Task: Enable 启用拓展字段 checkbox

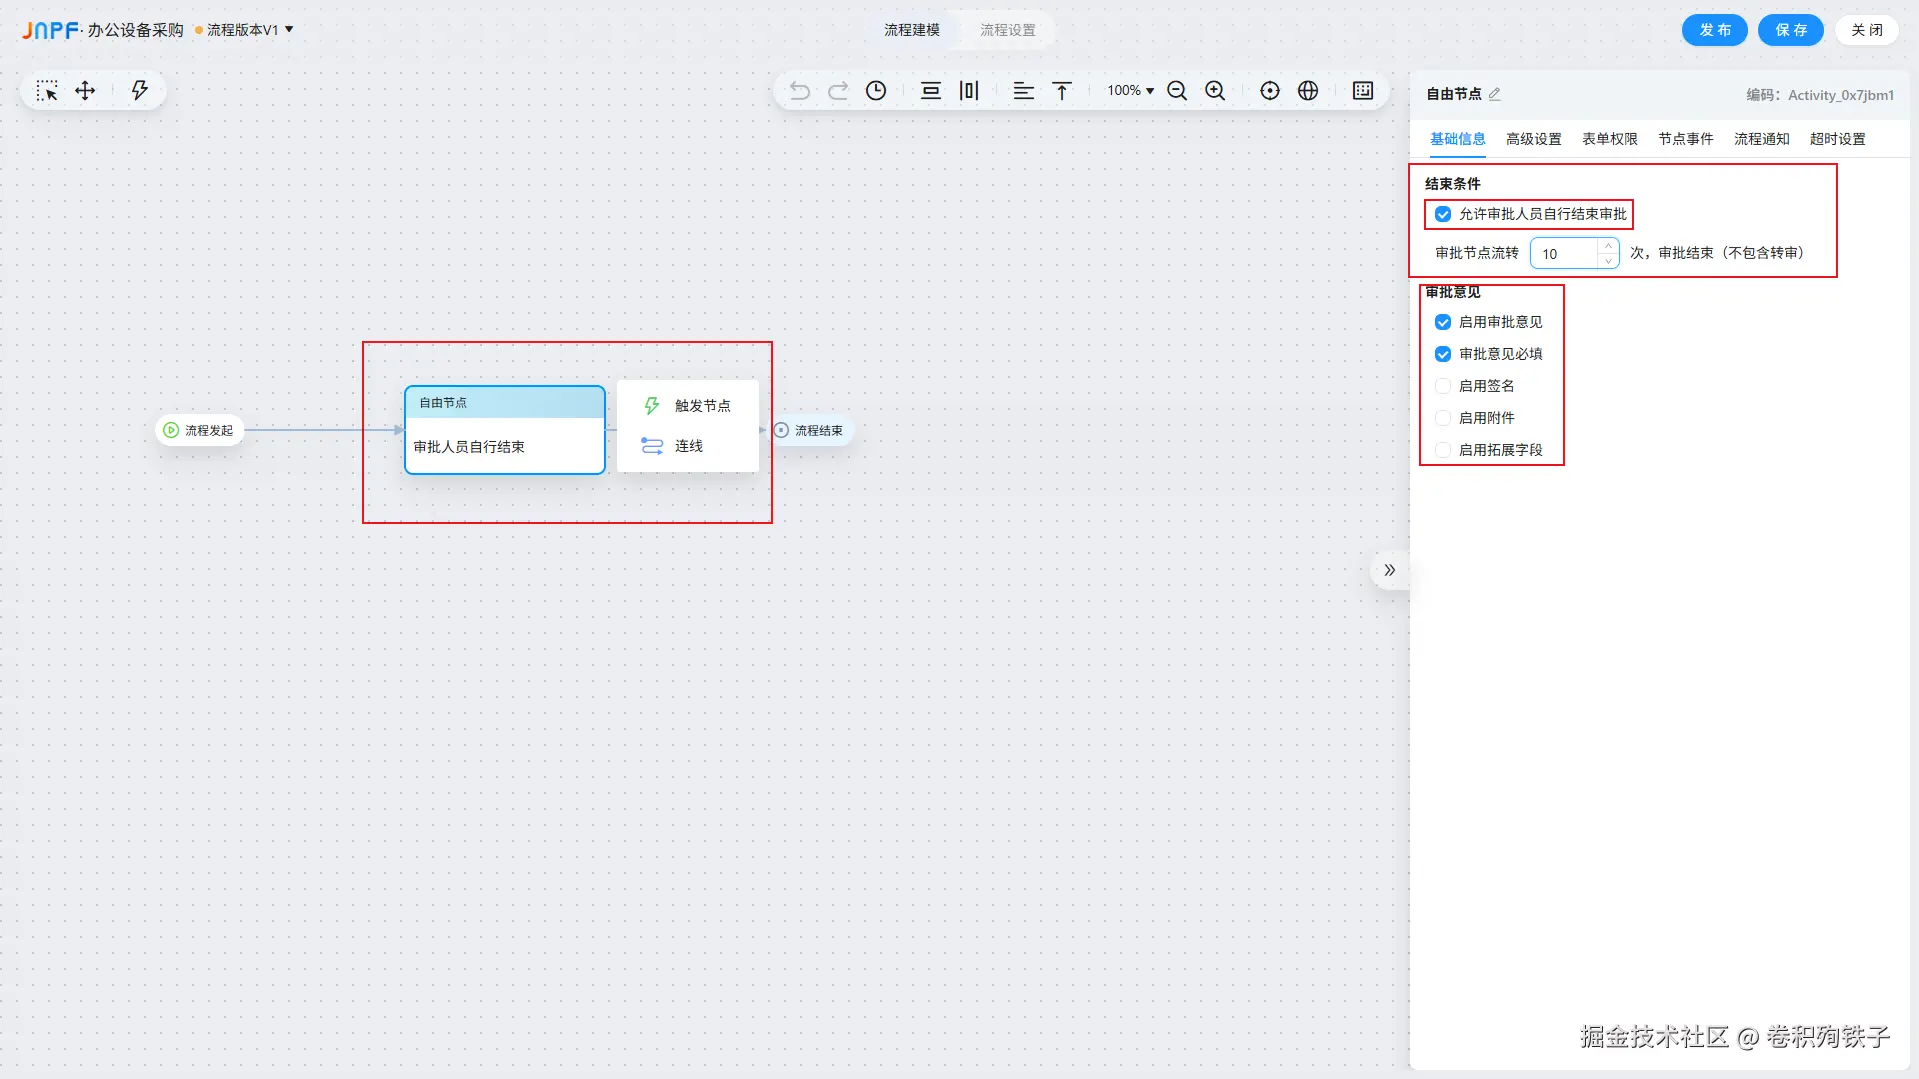Action: 1443,450
